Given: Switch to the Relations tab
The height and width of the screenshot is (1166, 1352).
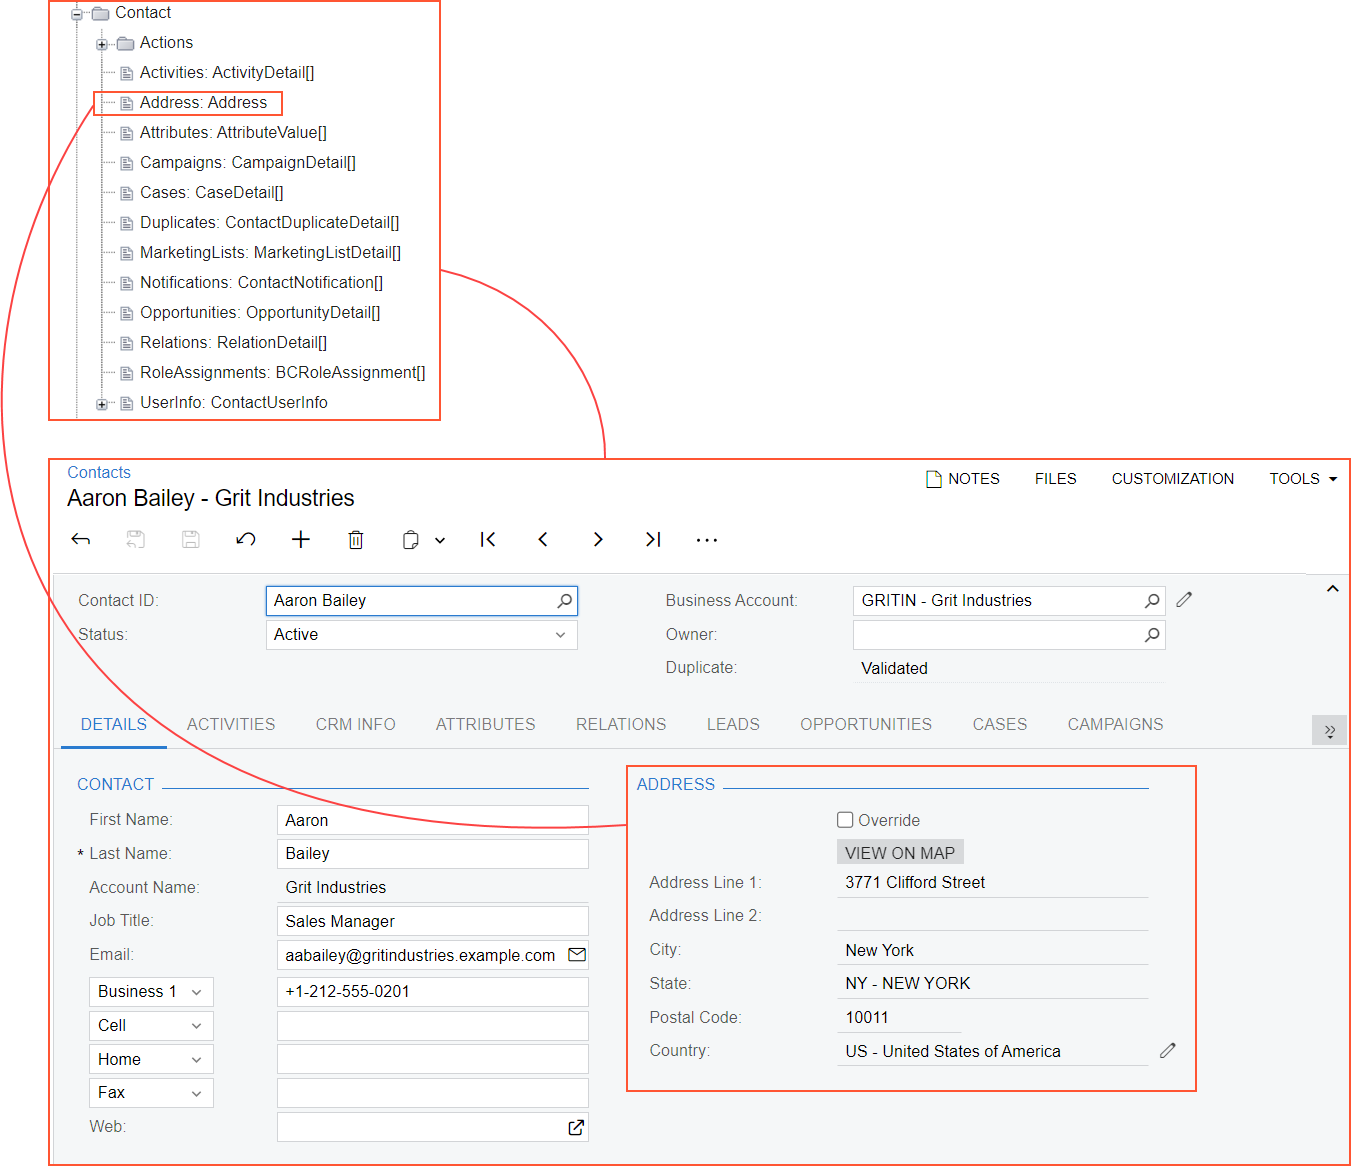Looking at the screenshot, I should pos(621,724).
